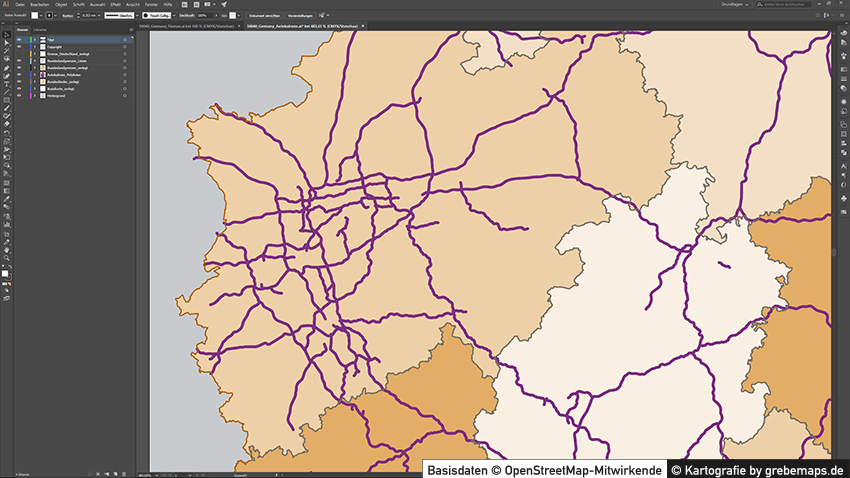Image resolution: width=850 pixels, height=478 pixels.
Task: Toggle visibility of the Hintergrund layer
Action: (19, 96)
